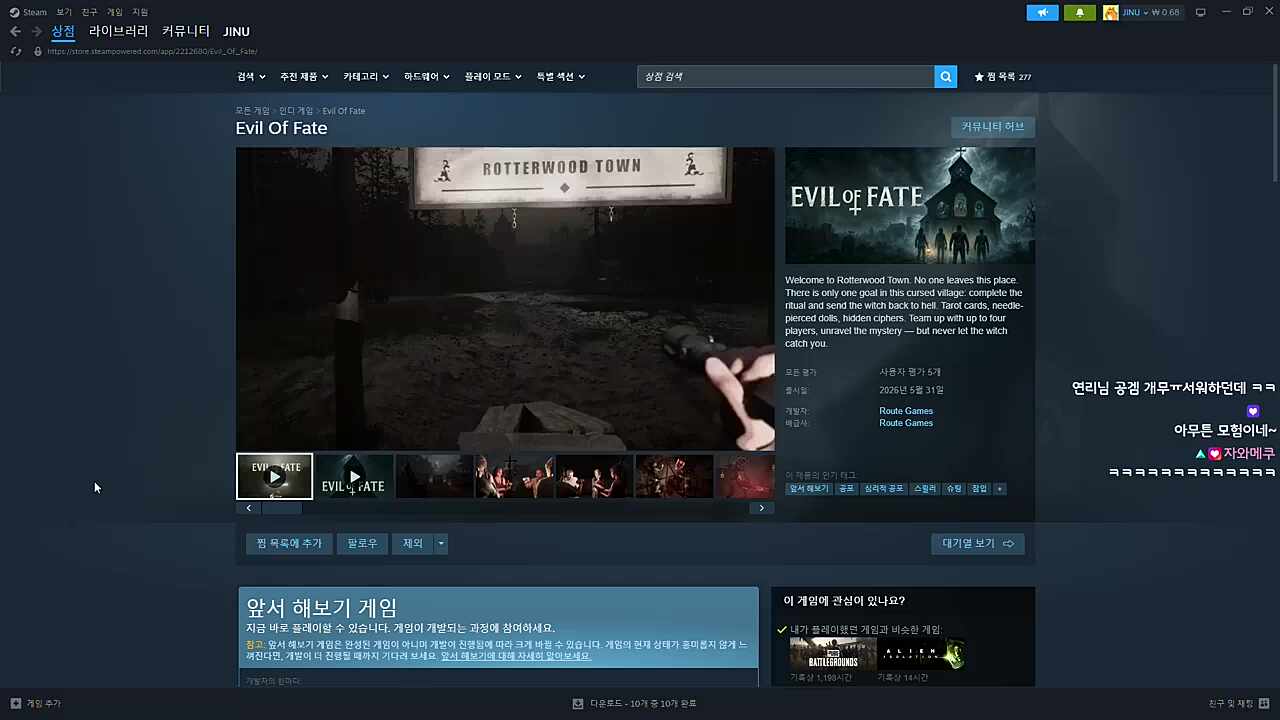Click the 커뮤니티 허브 button

tap(993, 127)
